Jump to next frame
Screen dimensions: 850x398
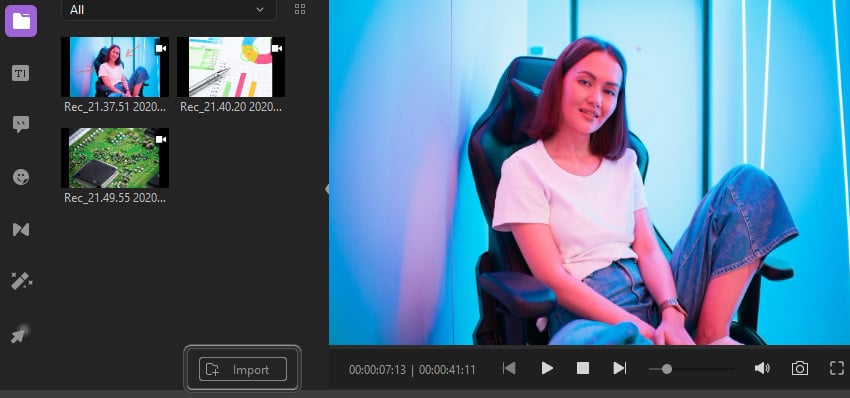point(620,368)
